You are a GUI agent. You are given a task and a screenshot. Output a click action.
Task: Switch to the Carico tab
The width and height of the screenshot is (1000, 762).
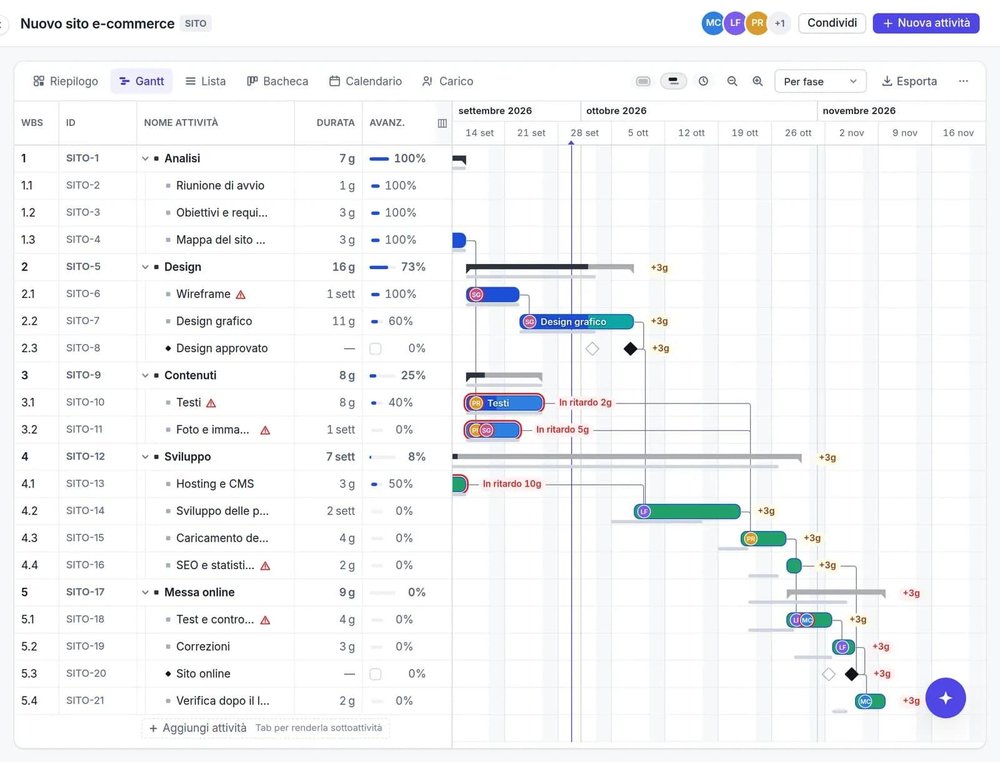point(448,81)
